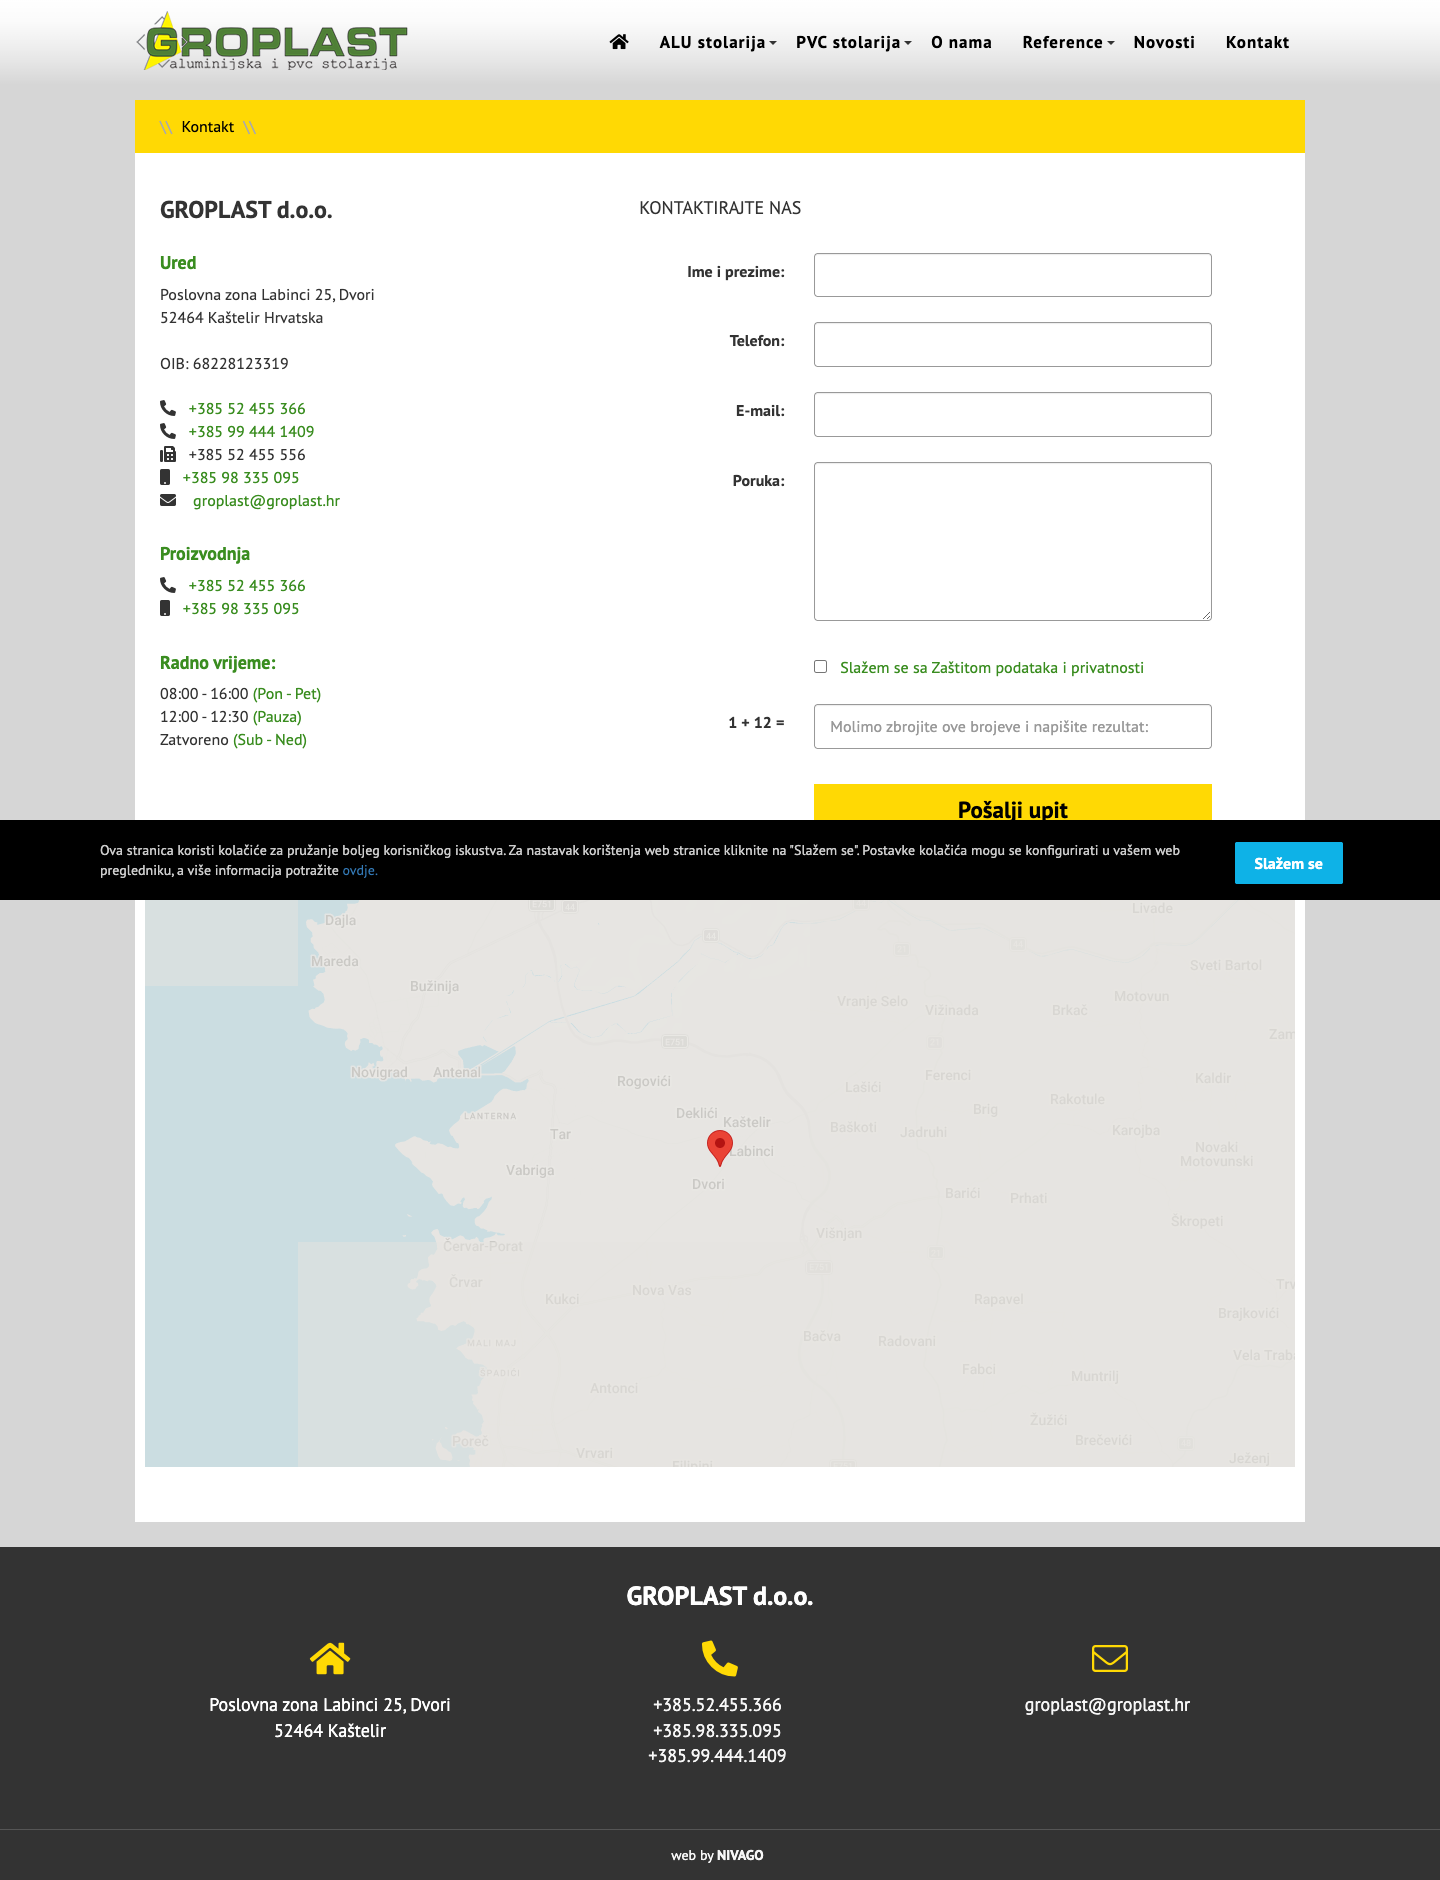Submit form with Pošalji upit button
This screenshot has height=1880, width=1440.
[x=1012, y=803]
